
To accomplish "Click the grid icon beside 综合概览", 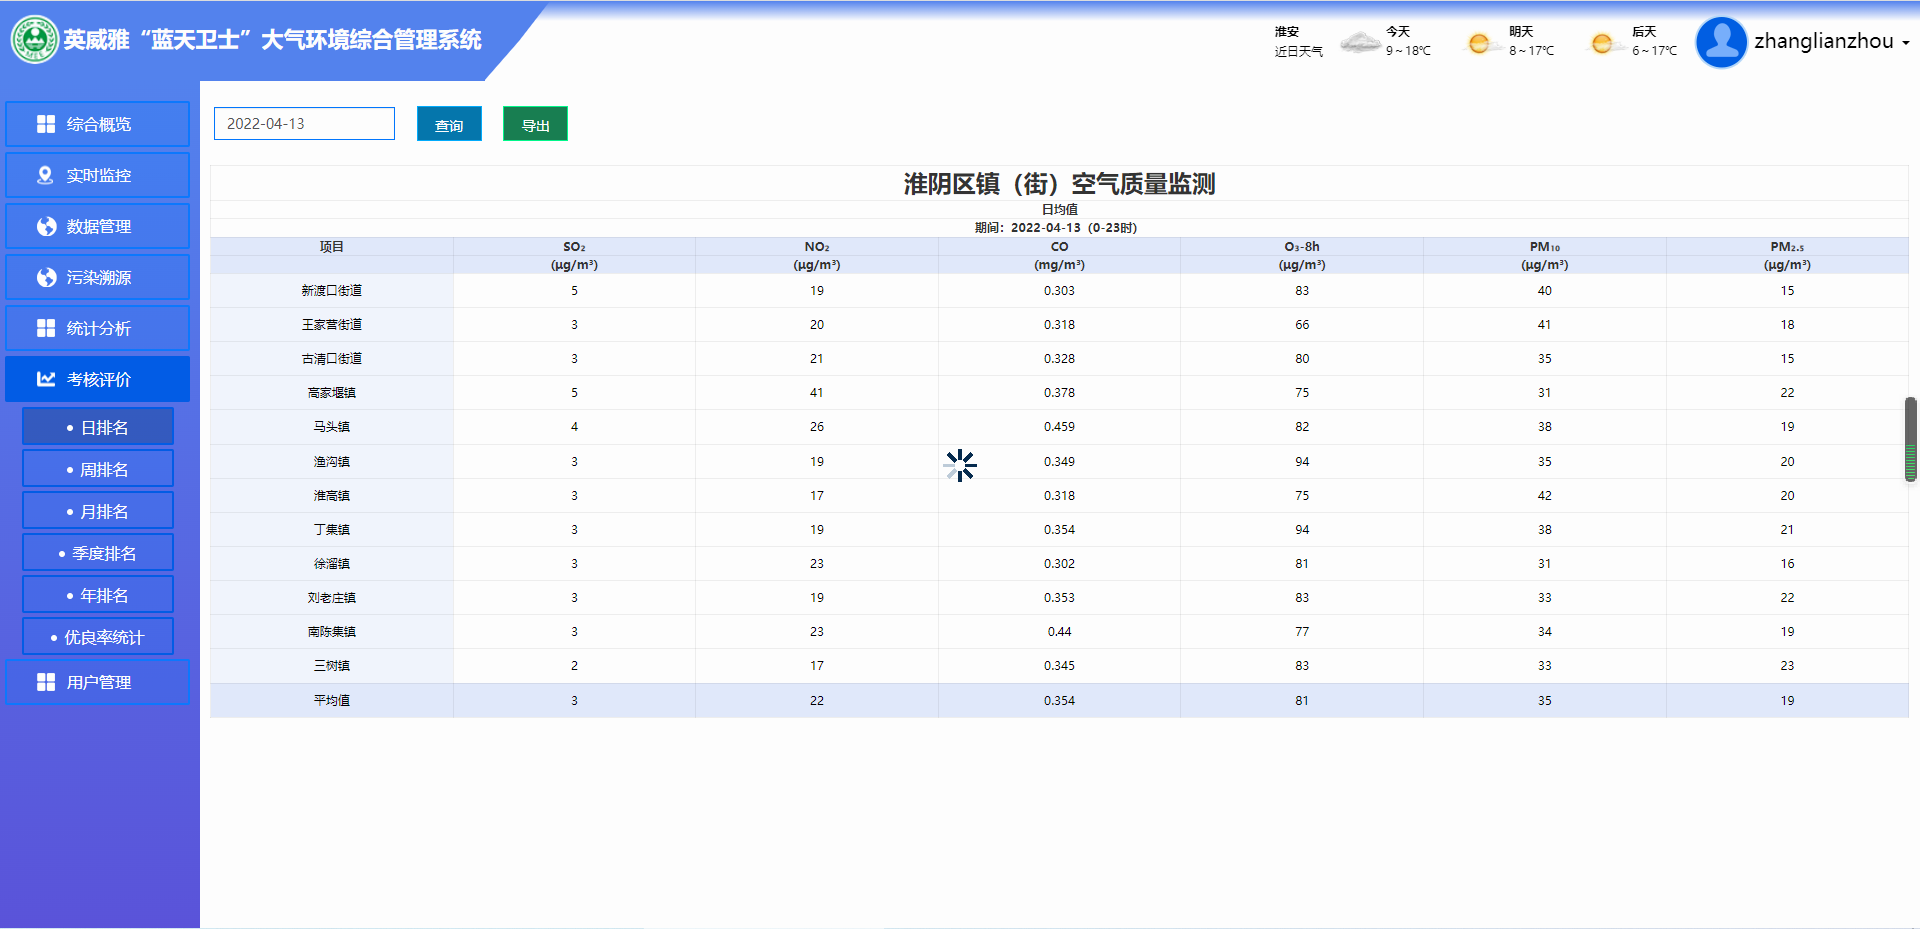I will [46, 124].
